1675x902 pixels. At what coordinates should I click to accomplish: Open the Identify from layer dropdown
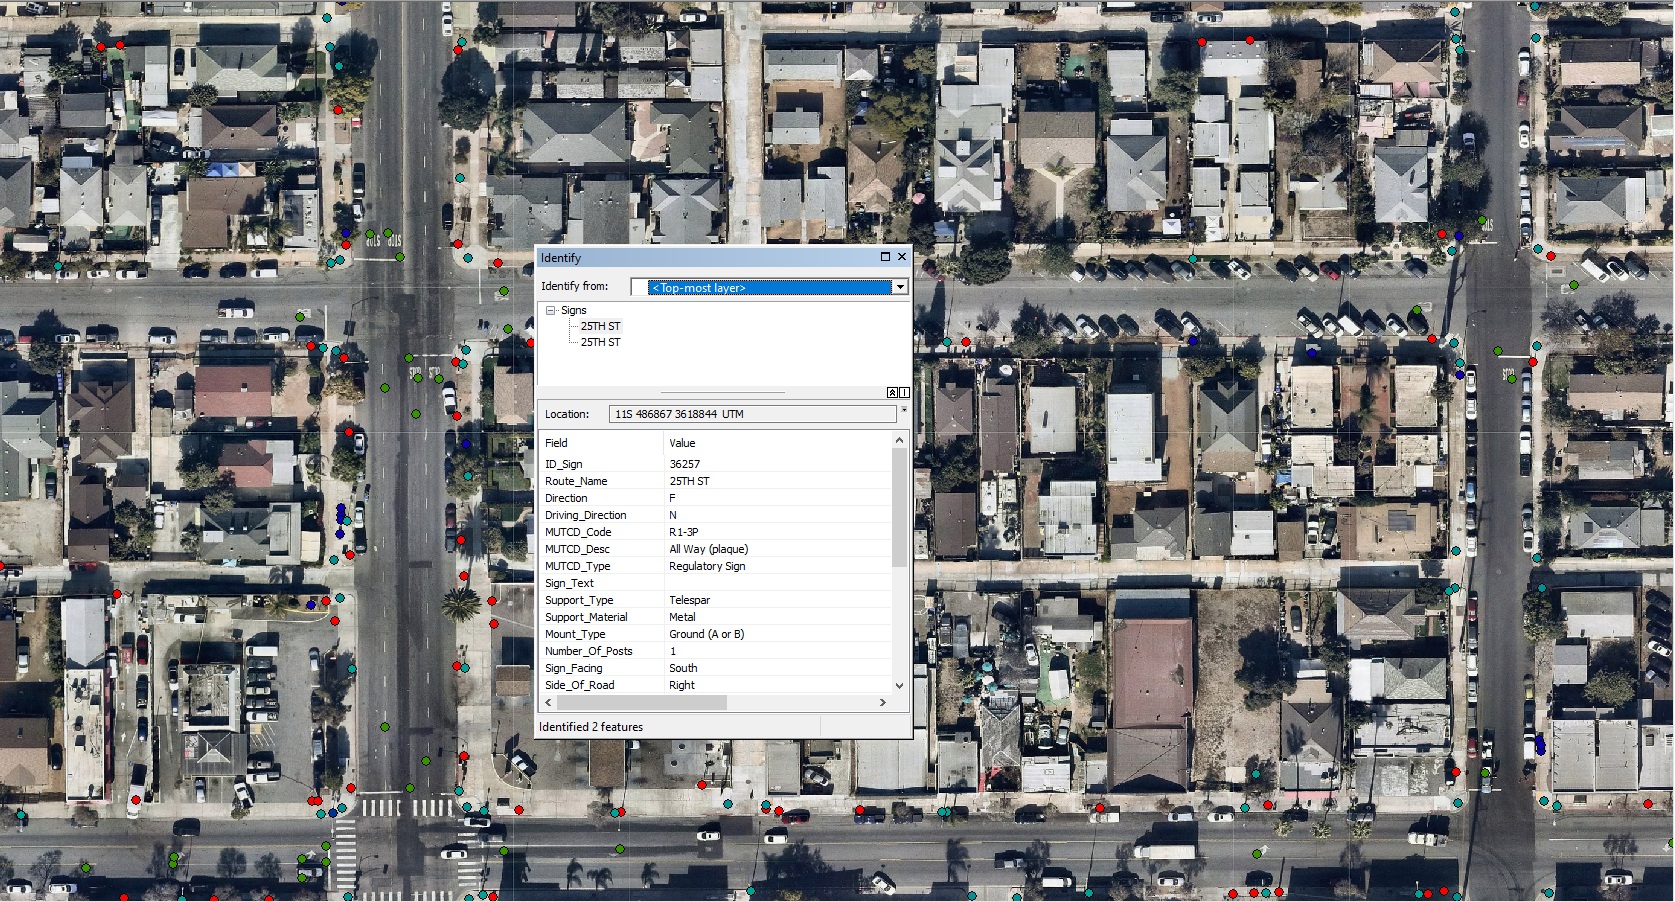900,287
